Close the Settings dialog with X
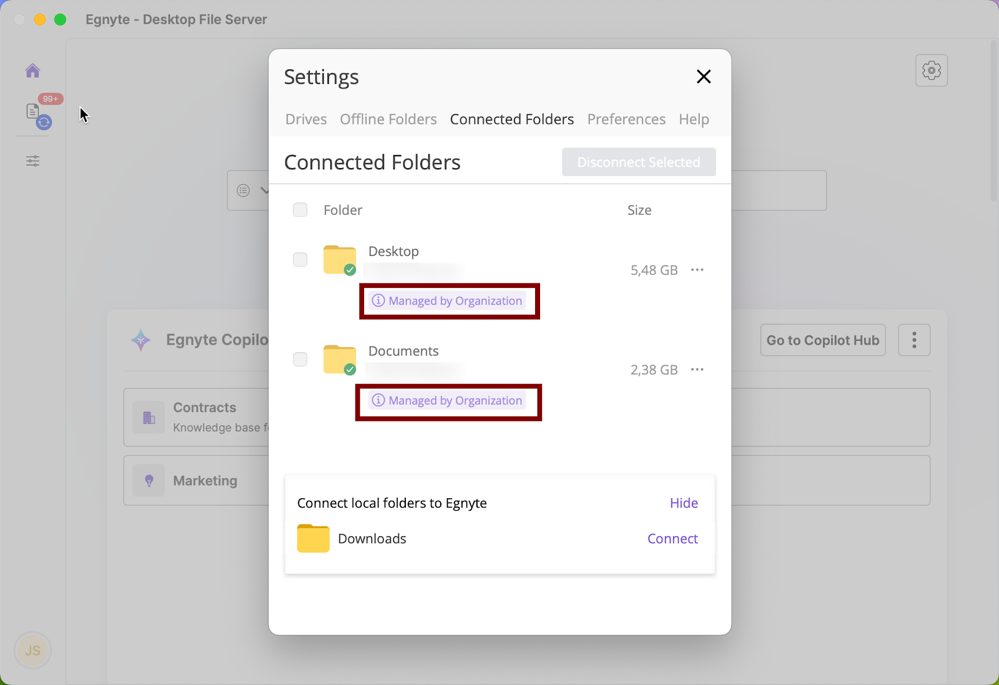The image size is (999, 685). pyautogui.click(x=703, y=76)
